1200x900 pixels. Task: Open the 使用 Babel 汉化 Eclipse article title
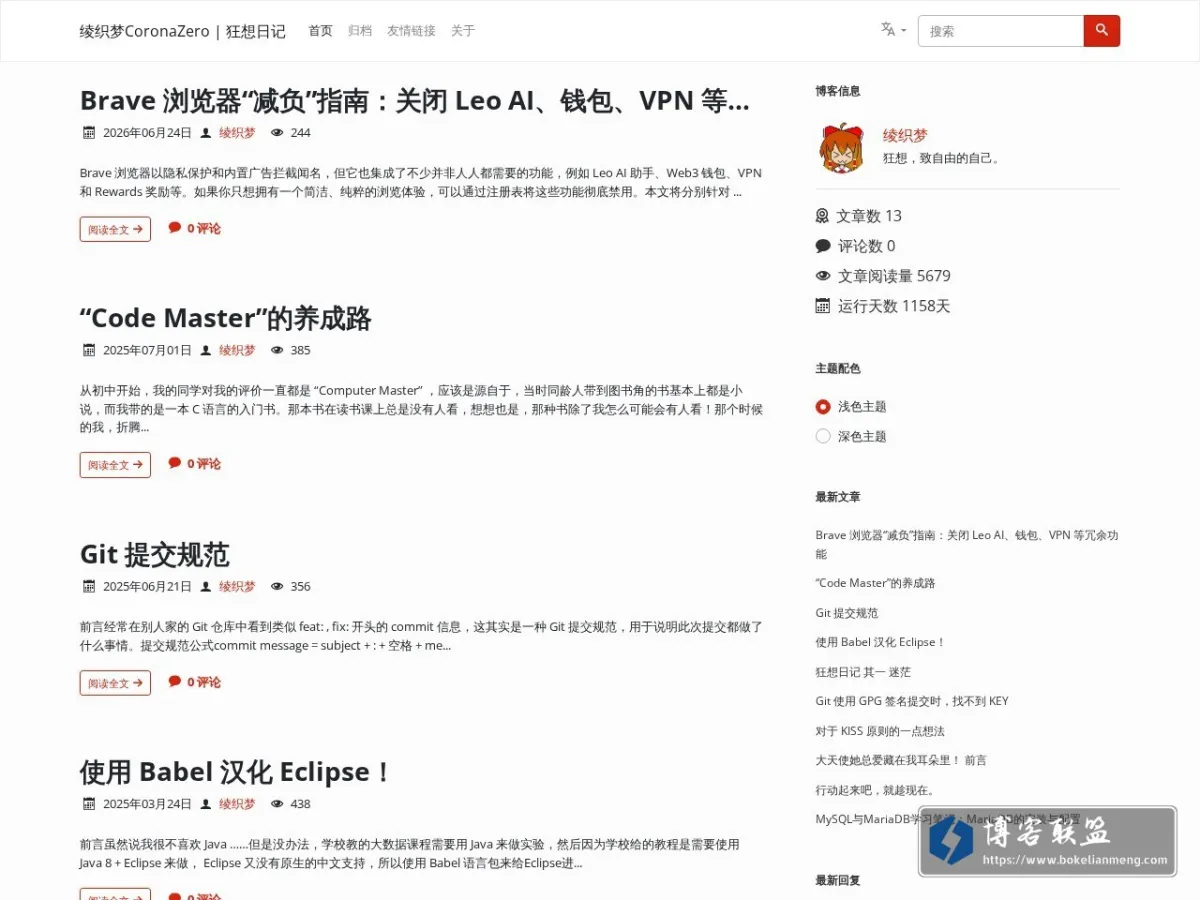[x=236, y=772]
